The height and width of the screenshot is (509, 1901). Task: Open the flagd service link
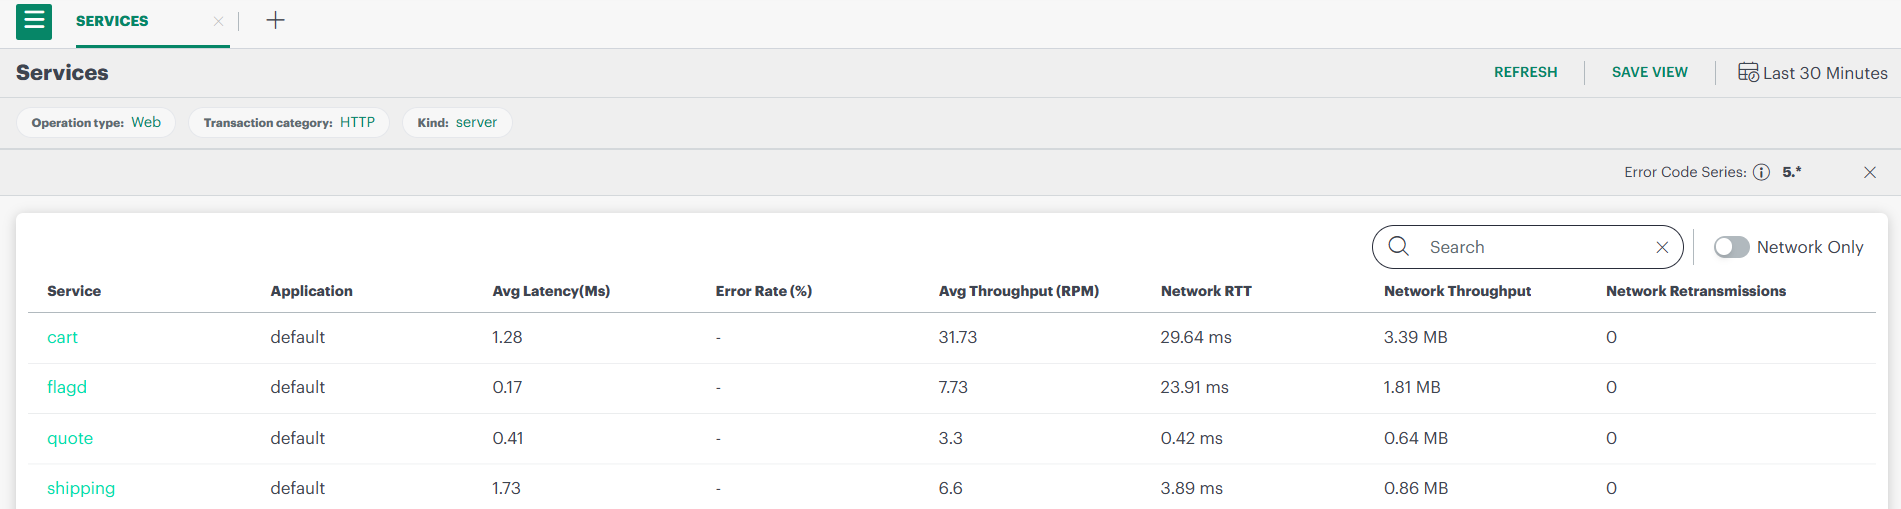point(67,387)
